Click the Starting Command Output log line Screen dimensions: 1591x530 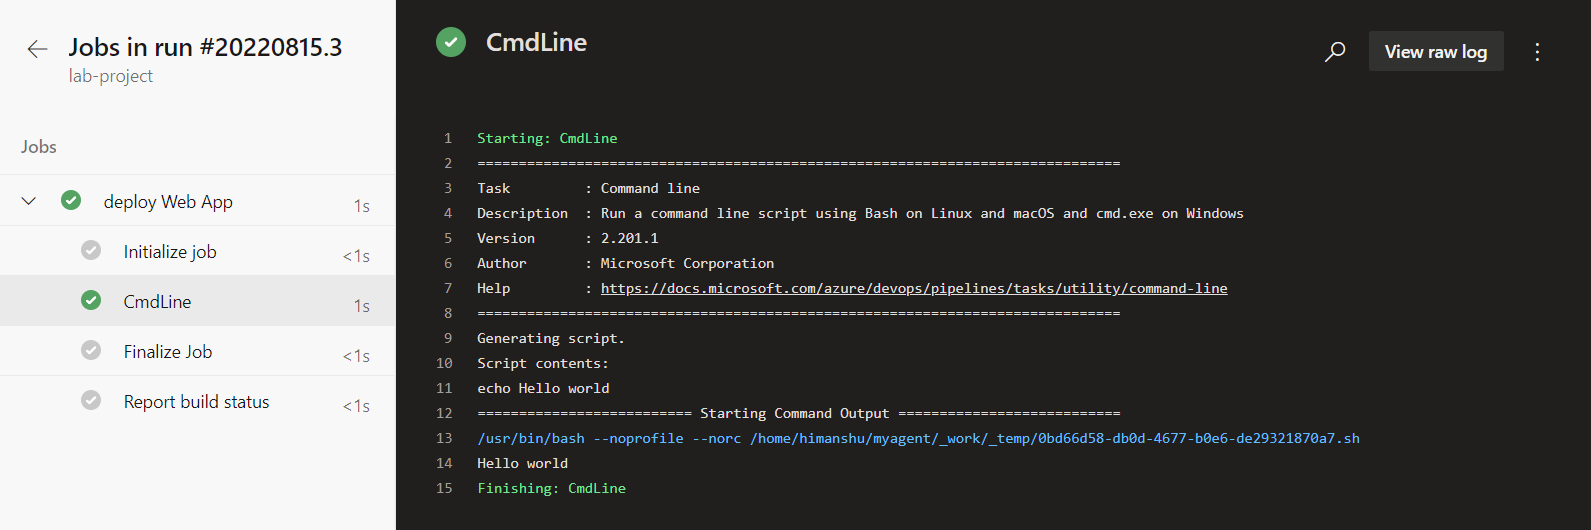point(798,413)
